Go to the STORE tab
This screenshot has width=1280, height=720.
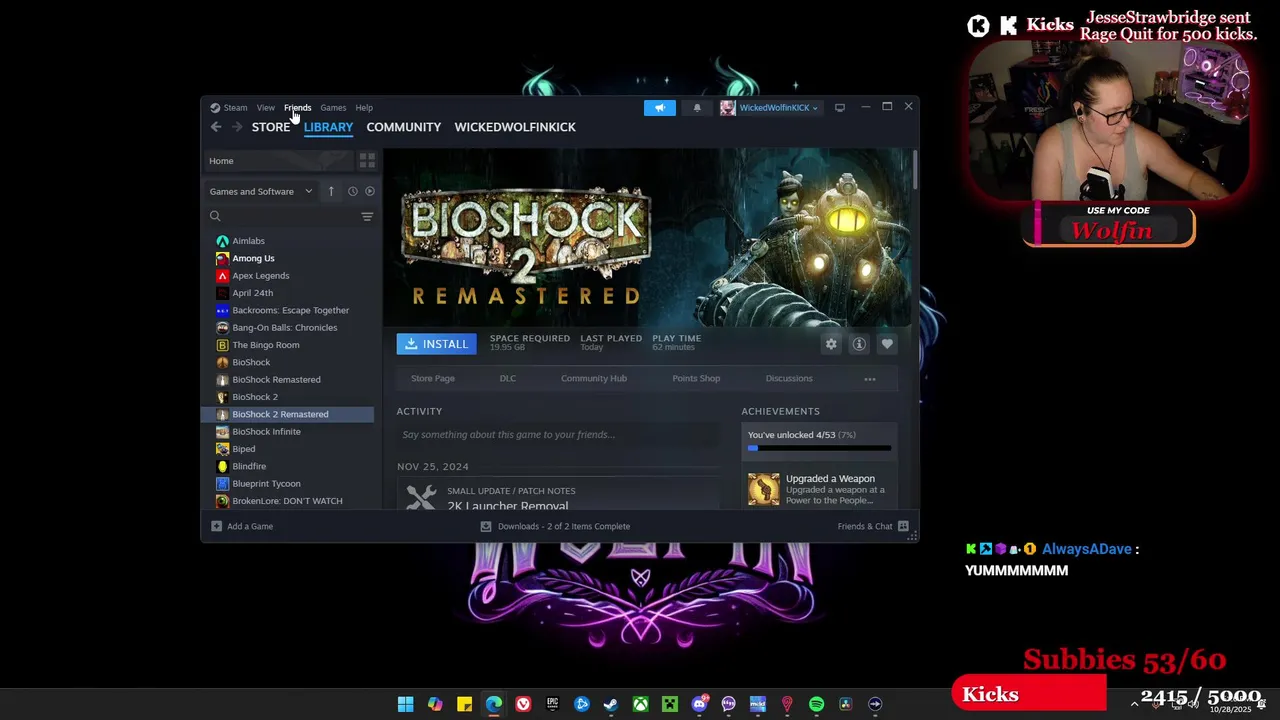tap(271, 127)
